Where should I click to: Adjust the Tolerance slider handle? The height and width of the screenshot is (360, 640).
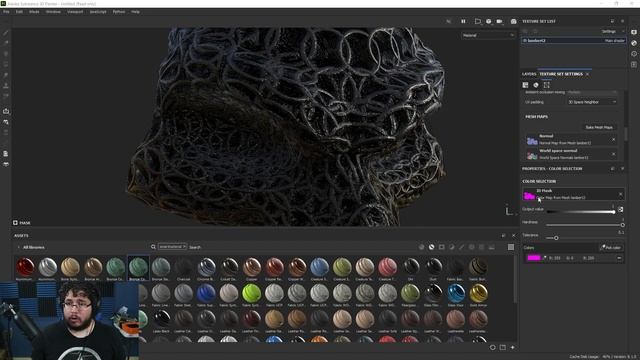[x=556, y=238]
